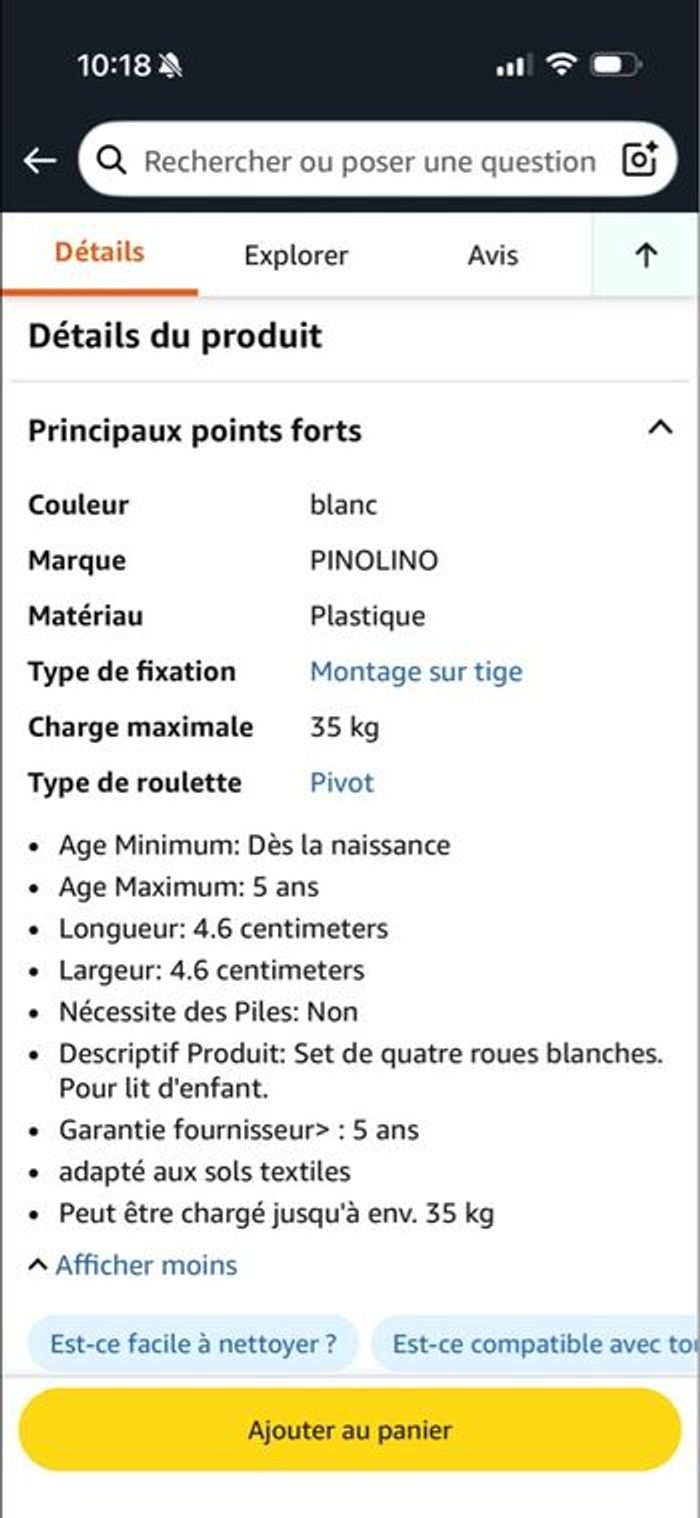
Task: Tap the 'Est-ce facile à nettoyer ?' chip
Action: [193, 1344]
